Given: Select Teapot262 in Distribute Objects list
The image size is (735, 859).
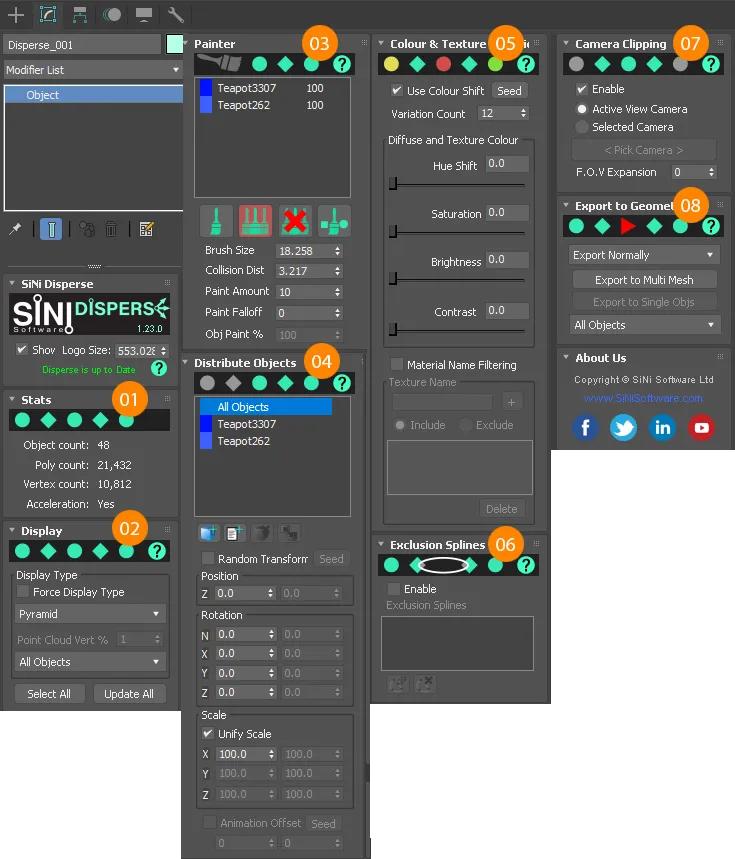Looking at the screenshot, I should click(x=243, y=441).
